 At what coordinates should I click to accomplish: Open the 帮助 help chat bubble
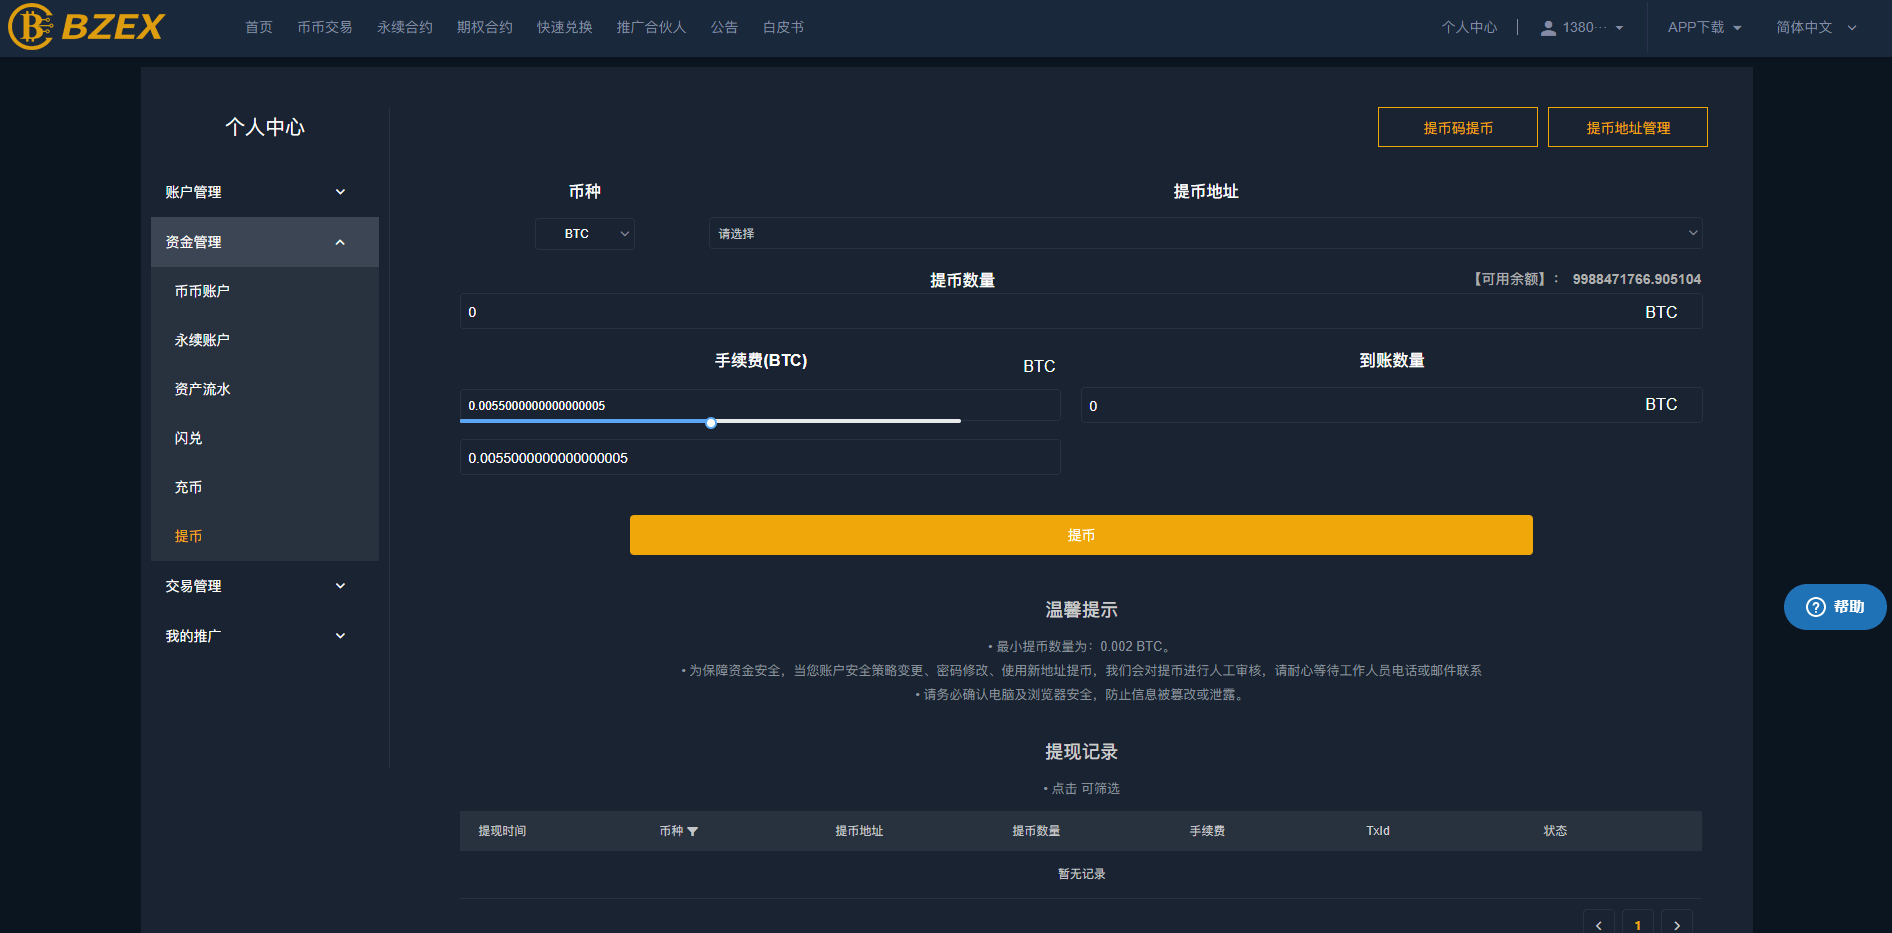(x=1834, y=607)
